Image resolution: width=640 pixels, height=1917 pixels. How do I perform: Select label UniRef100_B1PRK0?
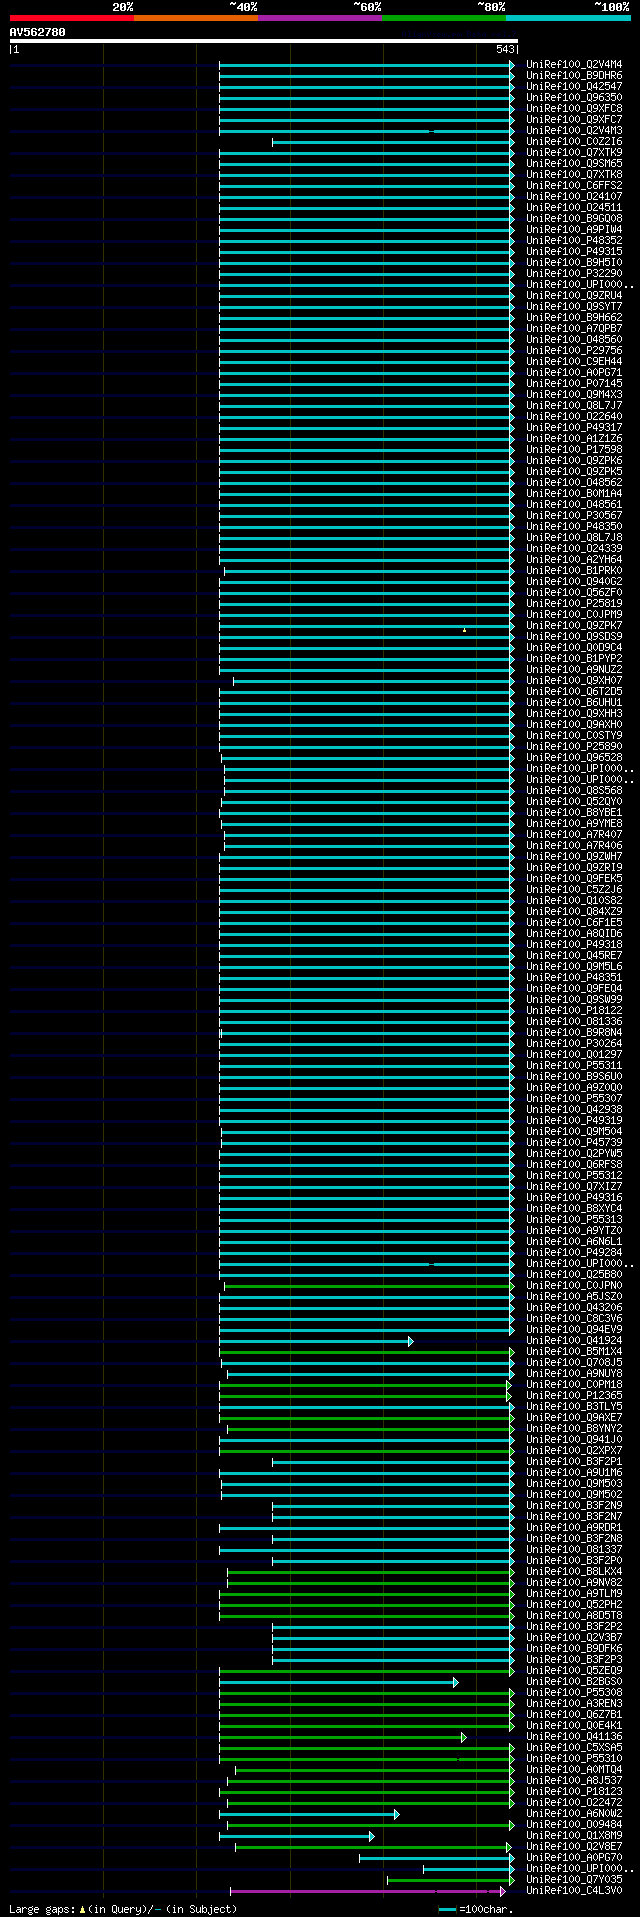coord(574,570)
